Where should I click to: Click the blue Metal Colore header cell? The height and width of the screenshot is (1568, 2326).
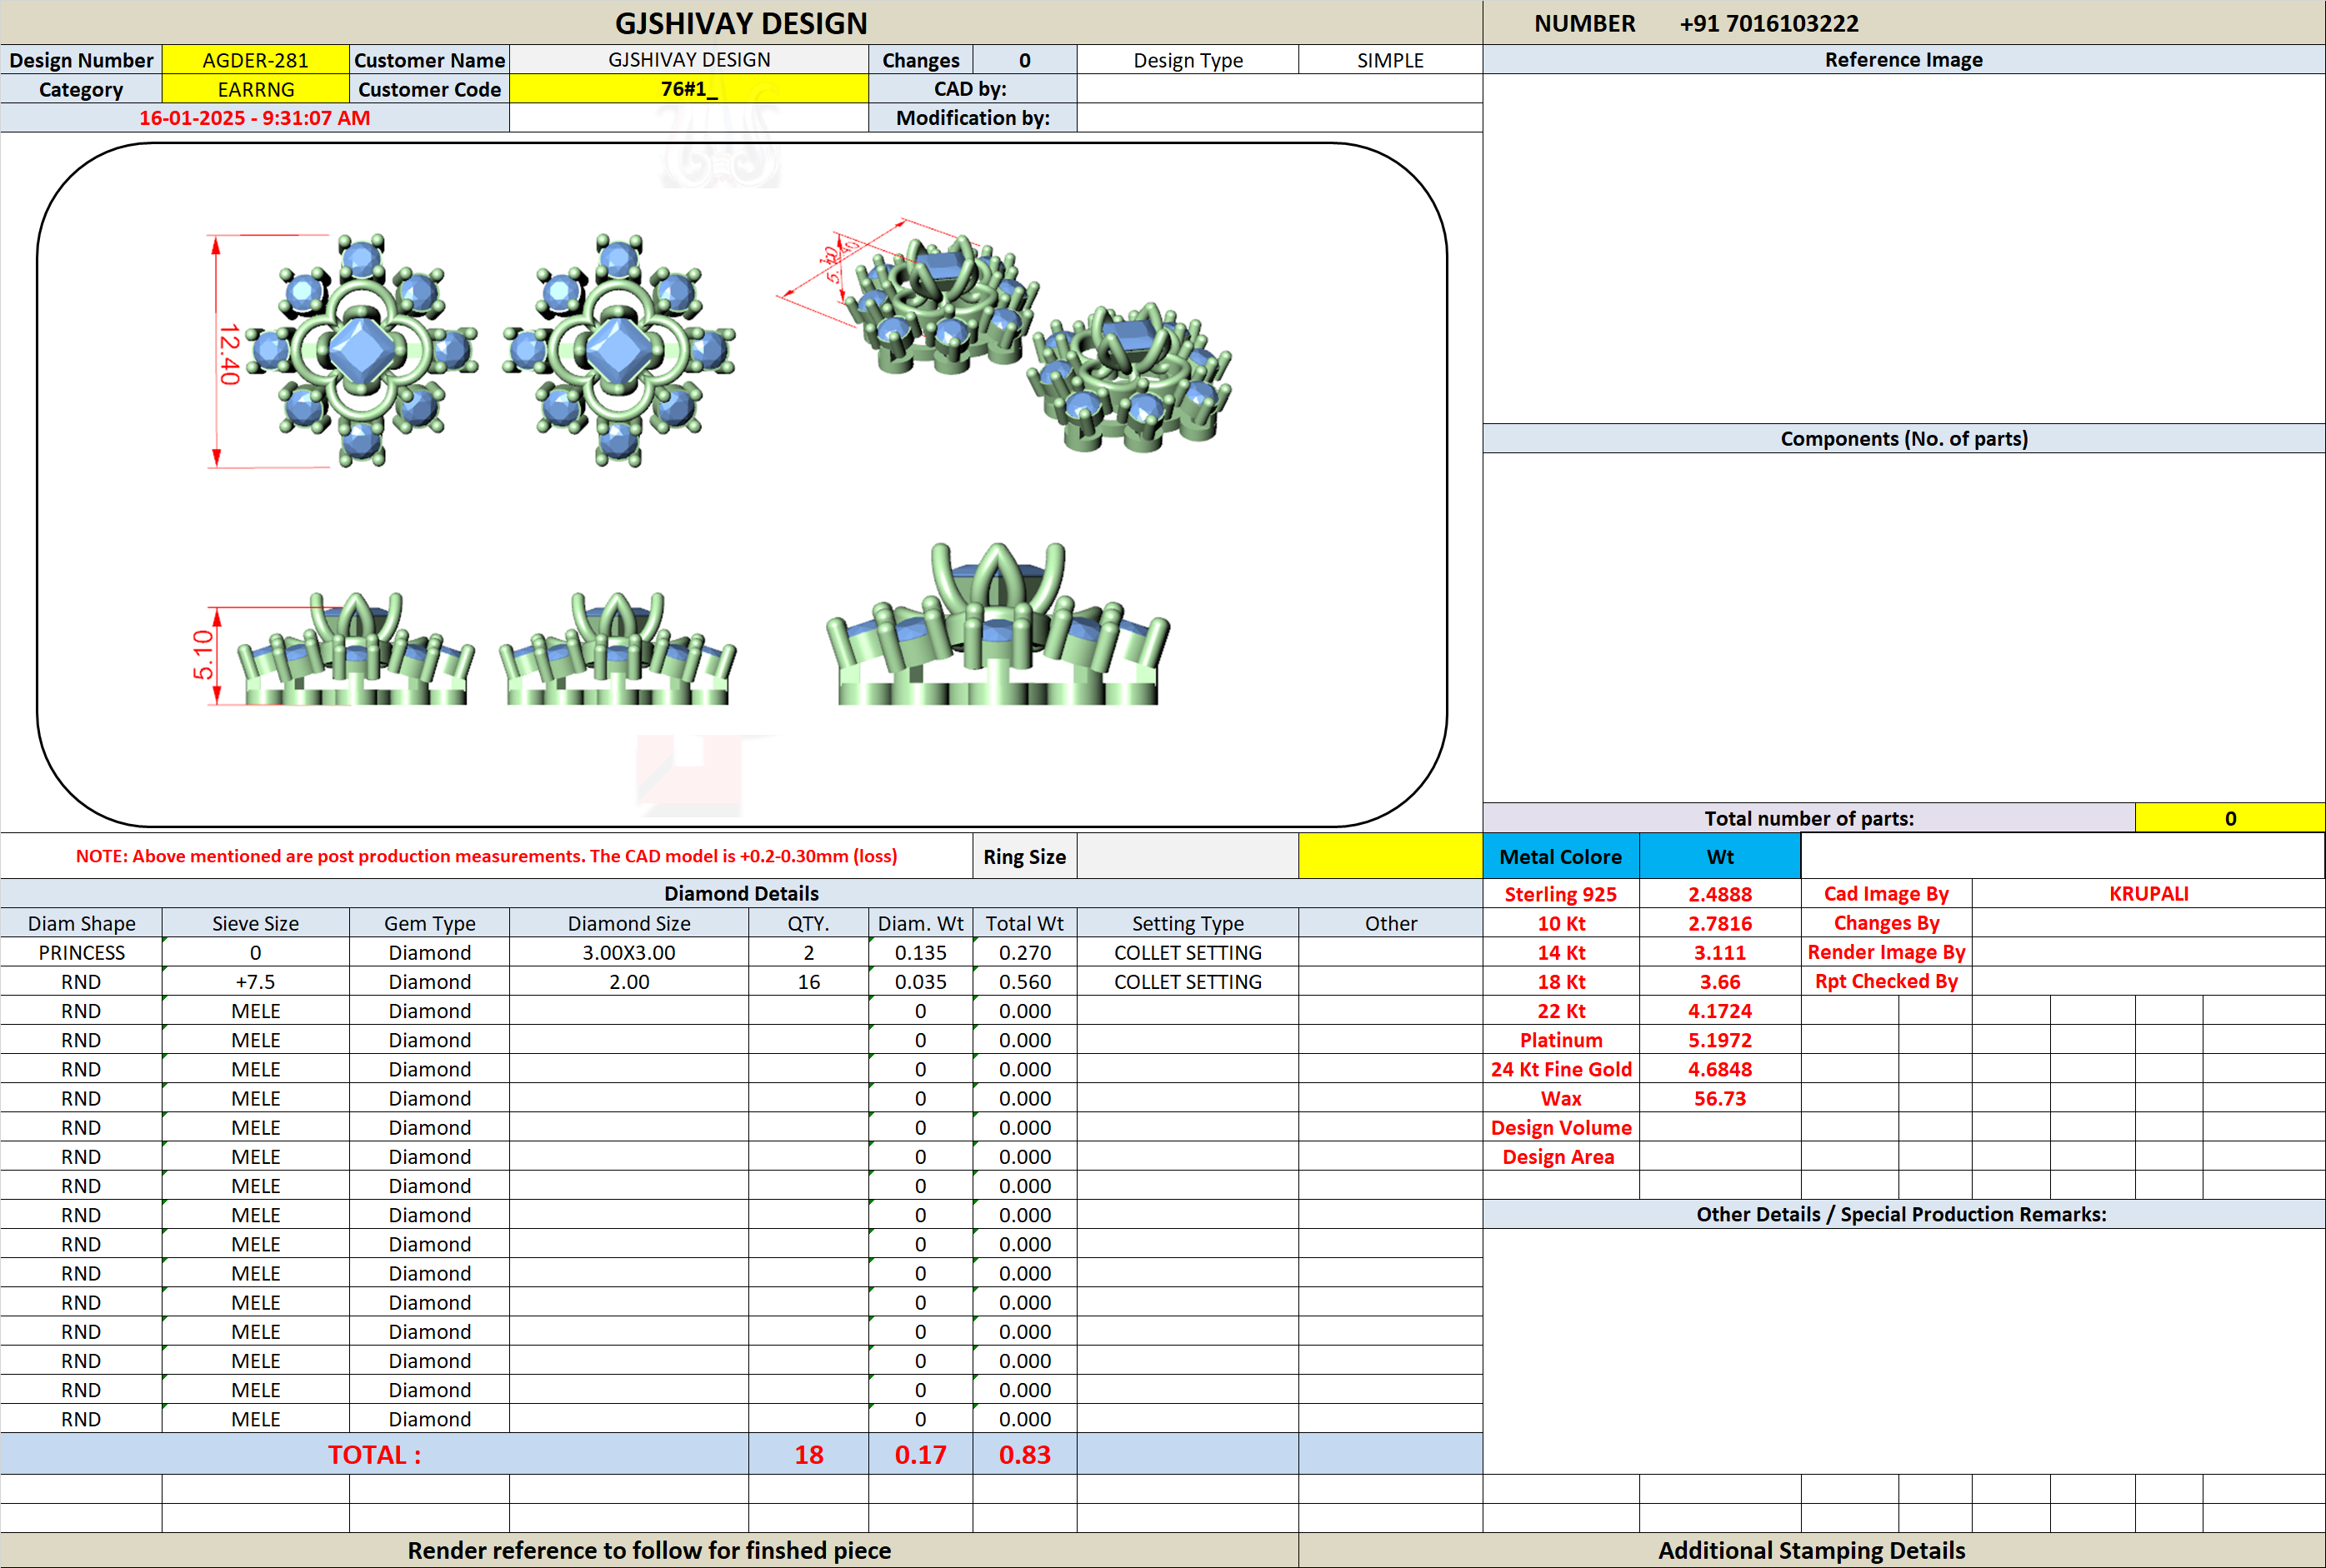1560,856
